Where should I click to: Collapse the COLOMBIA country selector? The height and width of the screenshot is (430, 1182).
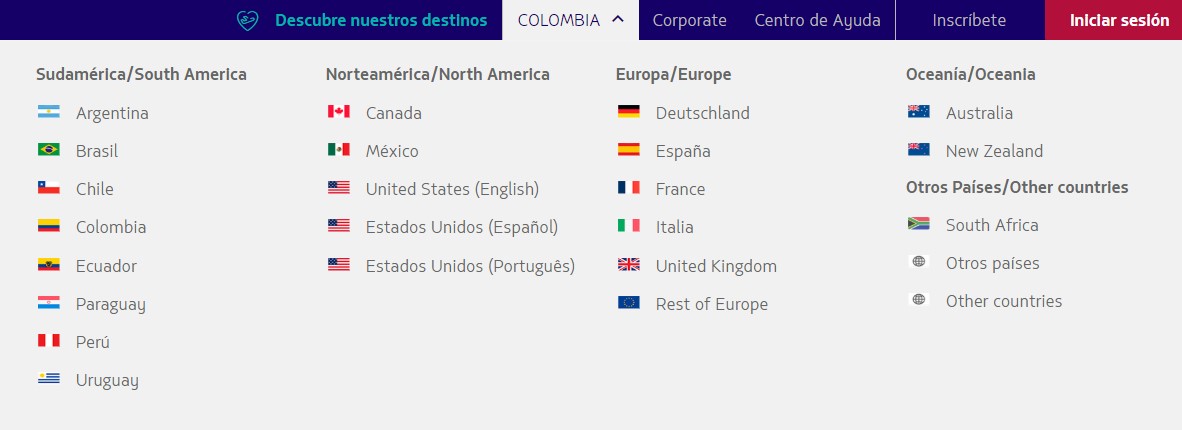click(570, 20)
